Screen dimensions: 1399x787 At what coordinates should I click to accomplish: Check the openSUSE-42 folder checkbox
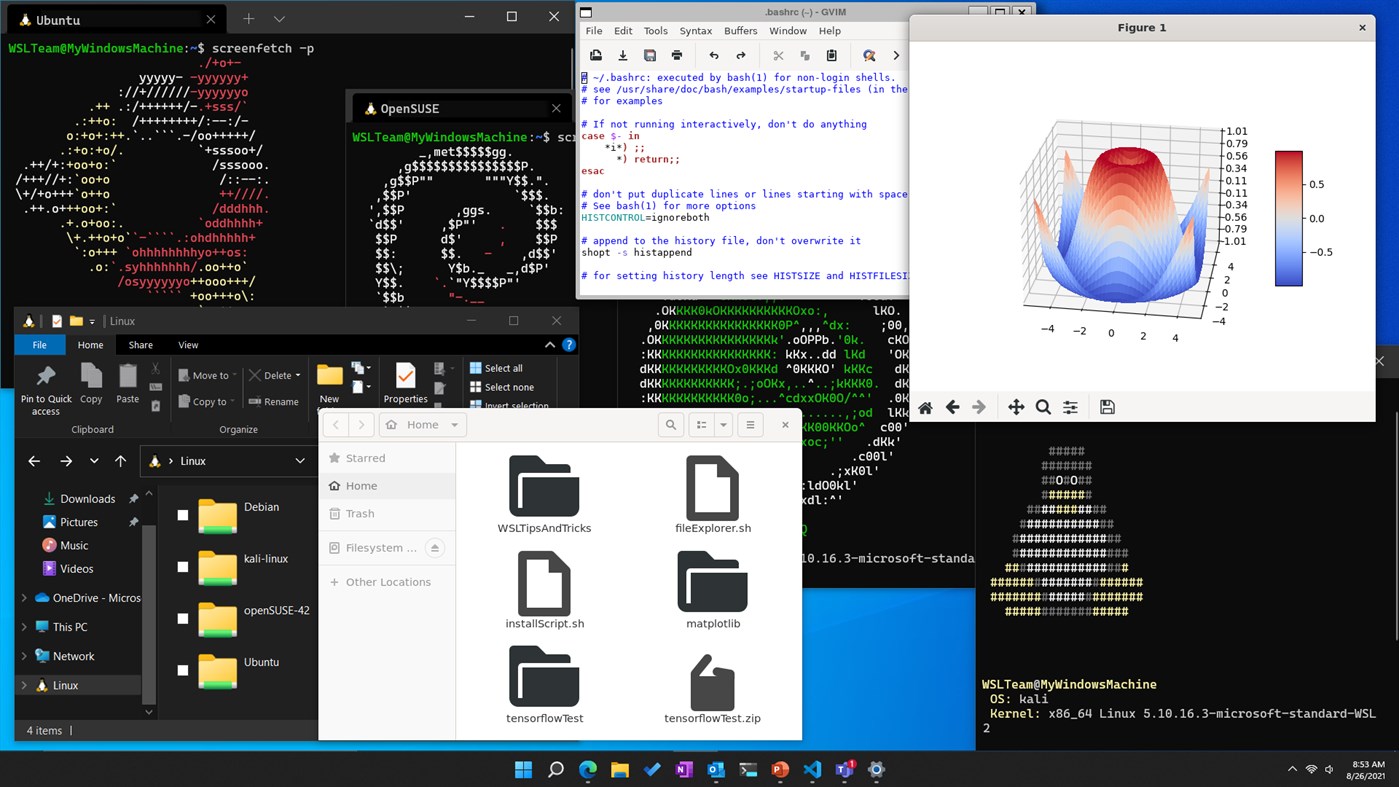(183, 619)
